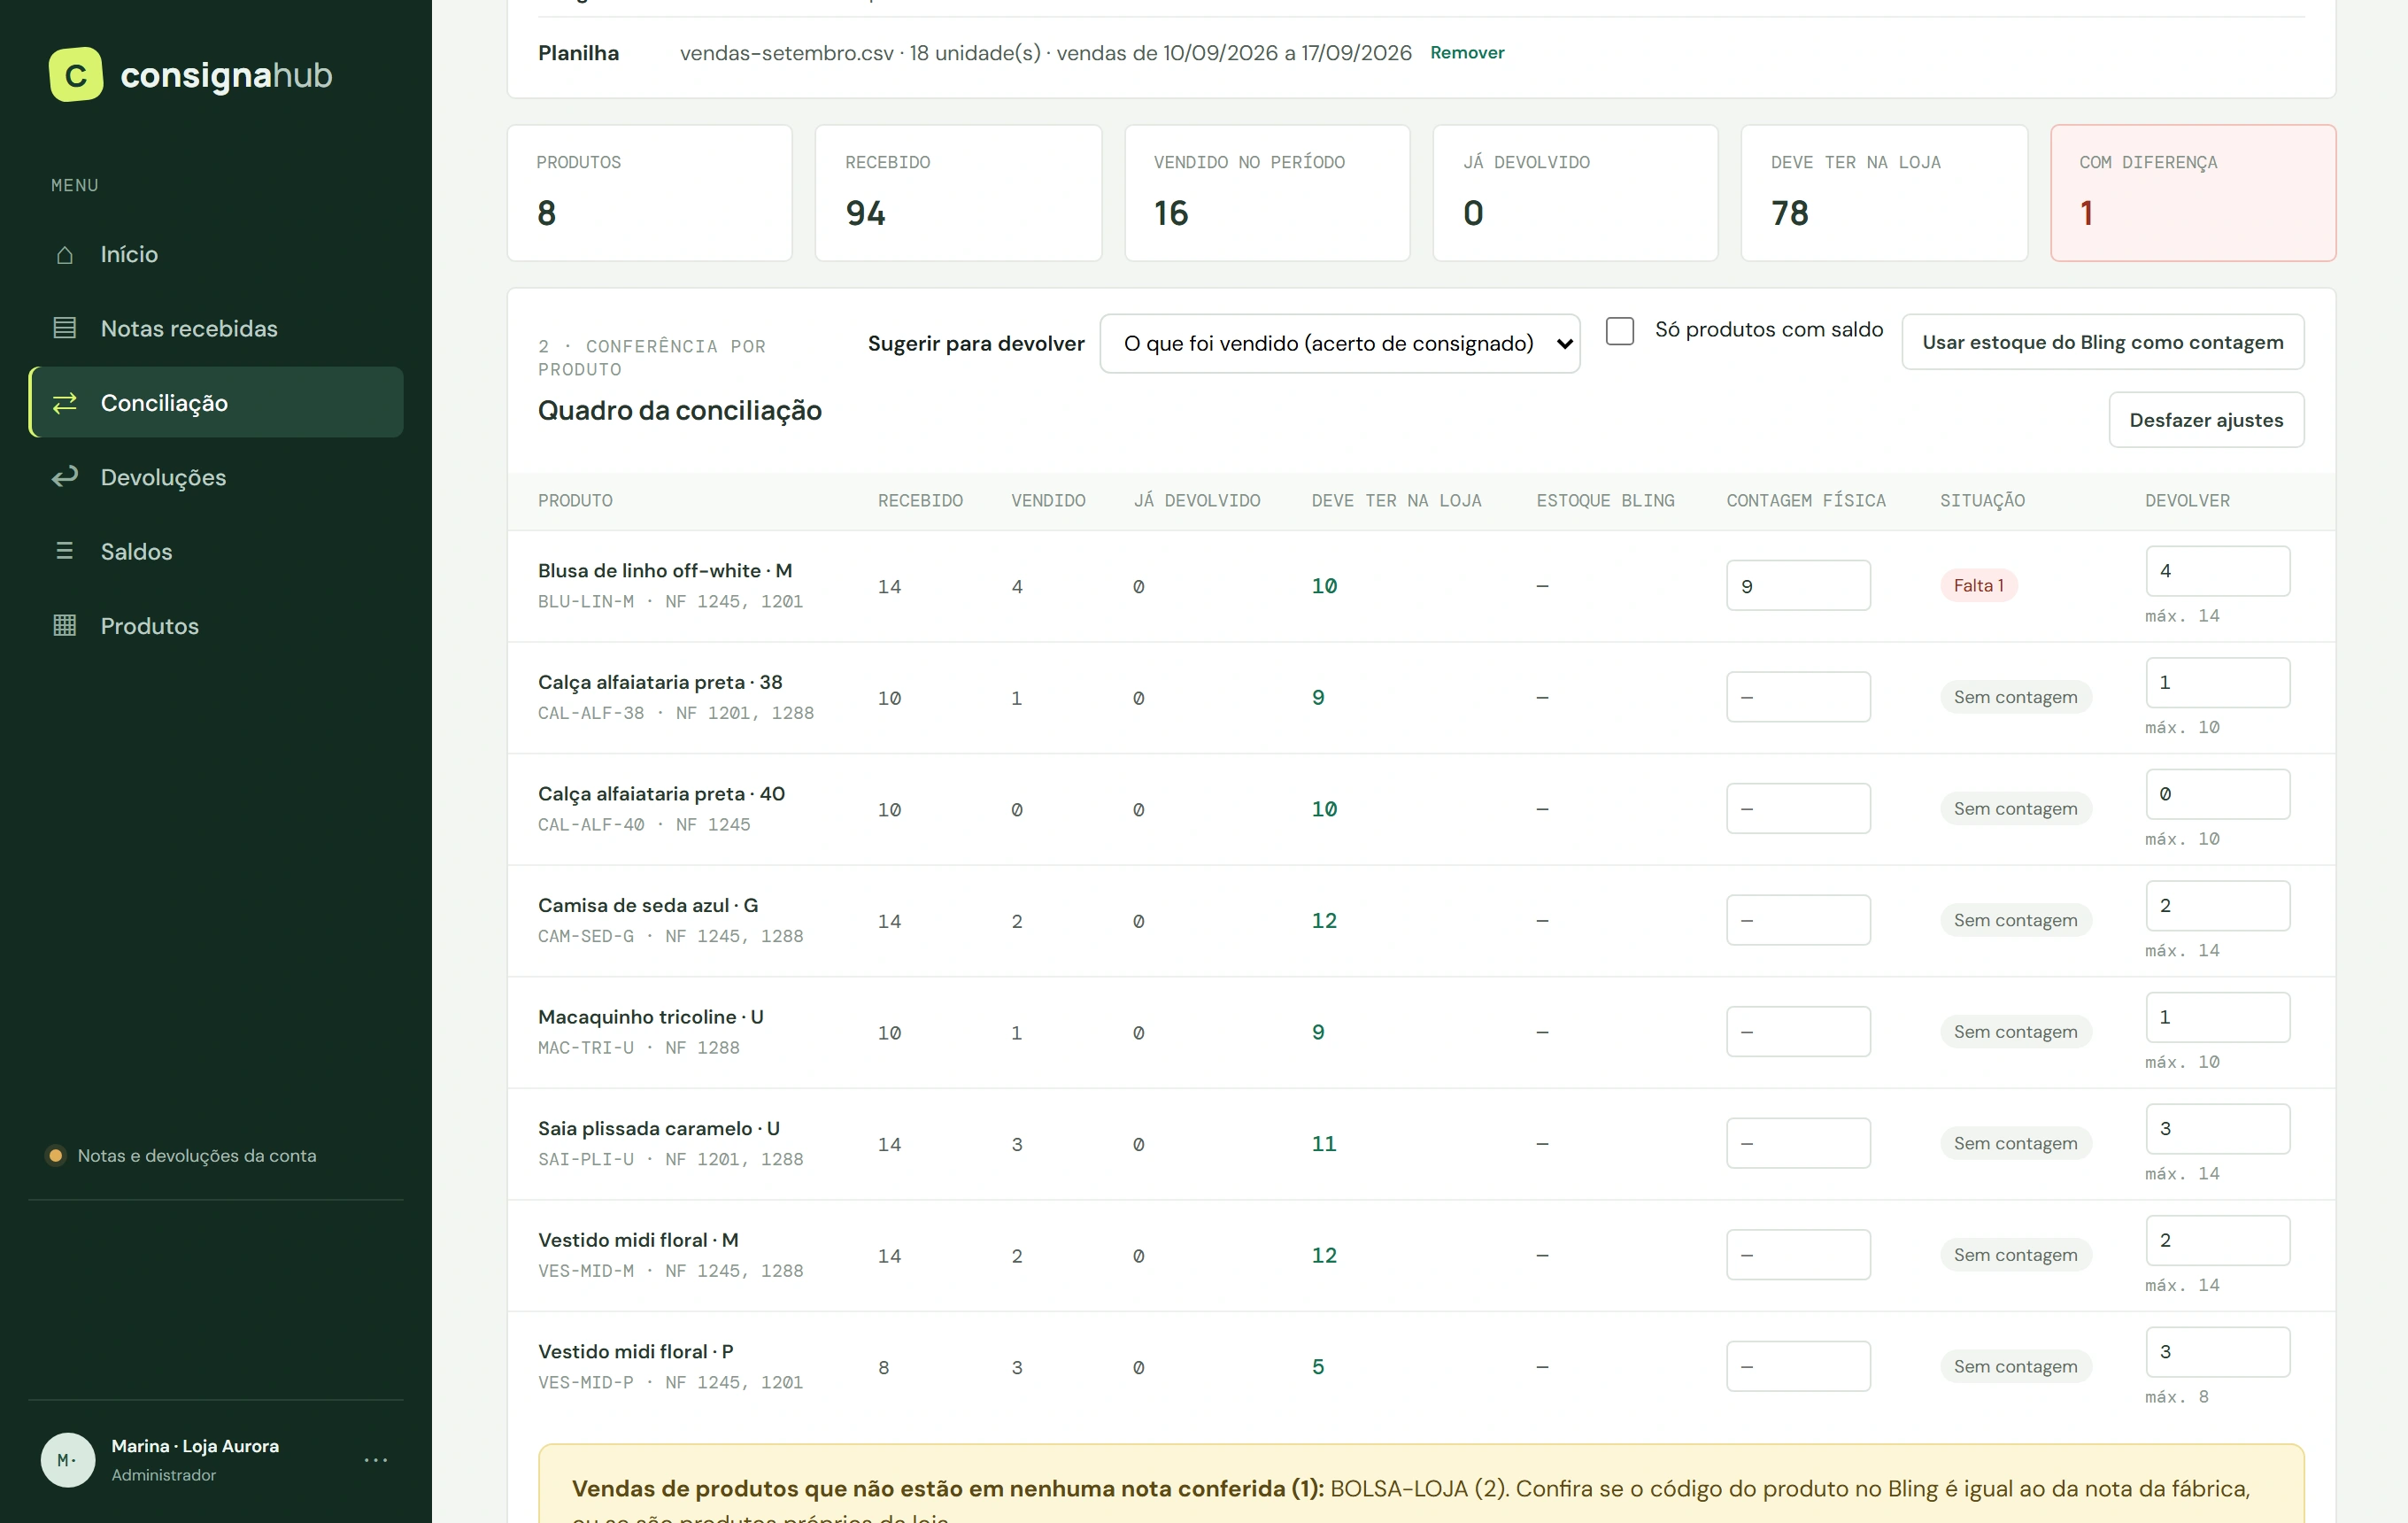The width and height of the screenshot is (2408, 1523).
Task: Click Remover link for the spreadsheet
Action: (1467, 53)
